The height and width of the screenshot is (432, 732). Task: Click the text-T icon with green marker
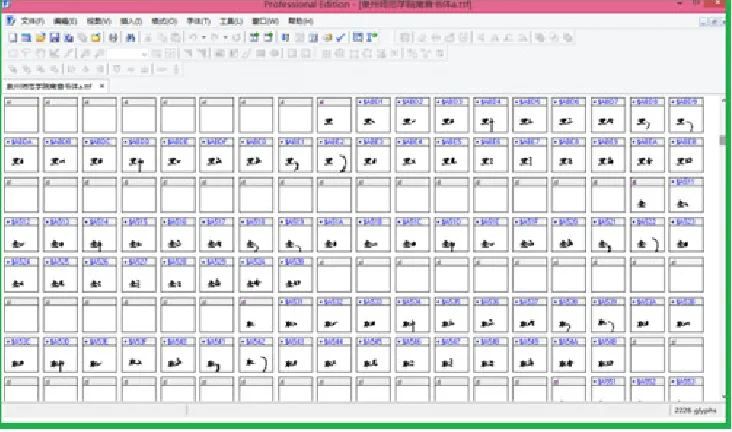point(372,38)
